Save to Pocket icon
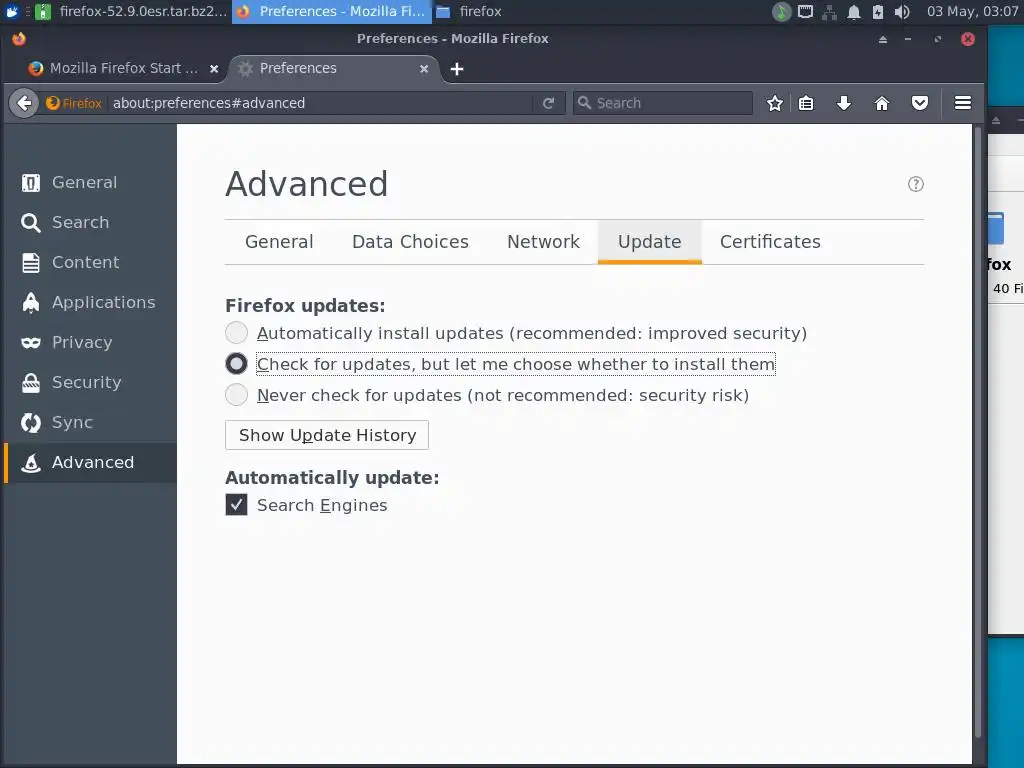Viewport: 1024px width, 768px height. tap(920, 103)
